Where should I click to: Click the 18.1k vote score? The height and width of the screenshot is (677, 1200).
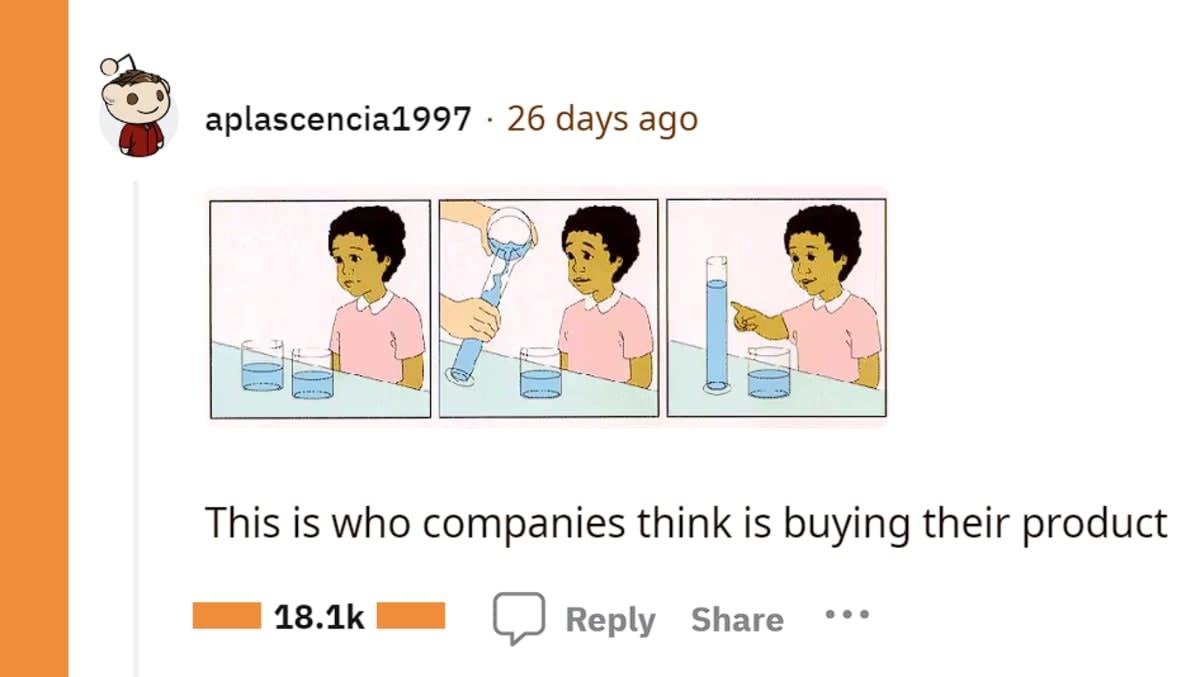pos(319,617)
